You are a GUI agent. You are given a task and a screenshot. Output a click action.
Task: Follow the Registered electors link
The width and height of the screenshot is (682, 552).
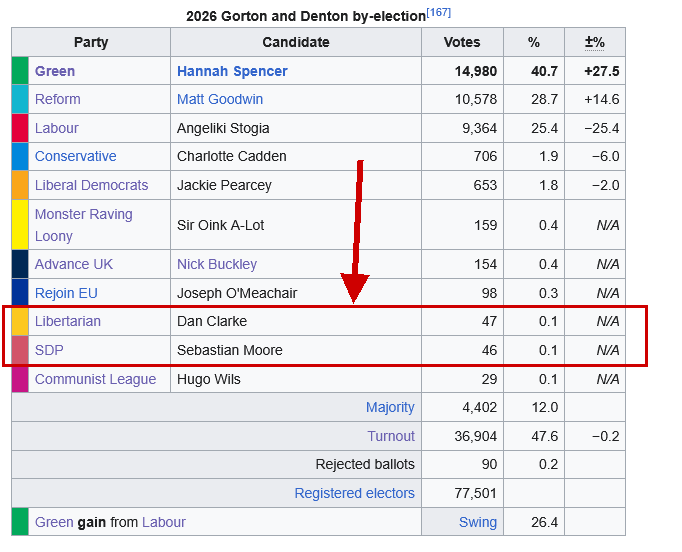354,493
